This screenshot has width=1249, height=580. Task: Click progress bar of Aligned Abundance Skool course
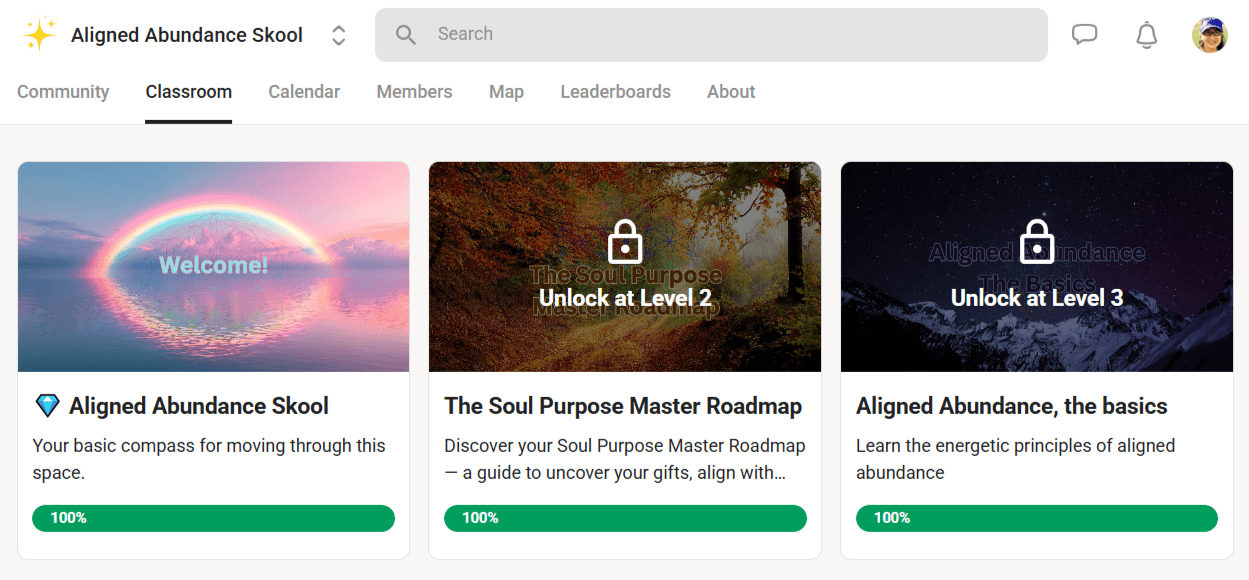pyautogui.click(x=213, y=518)
